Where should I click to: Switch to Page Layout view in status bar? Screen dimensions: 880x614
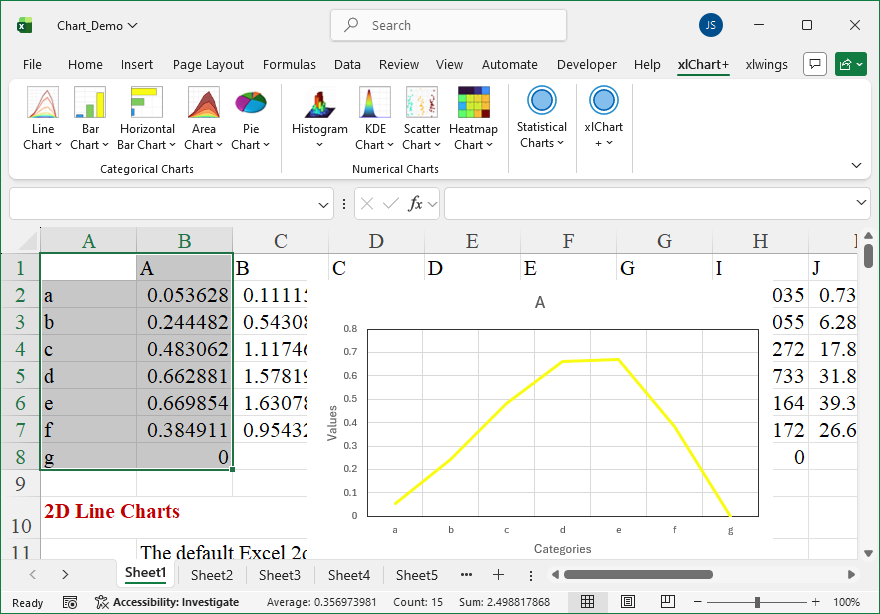(x=627, y=602)
